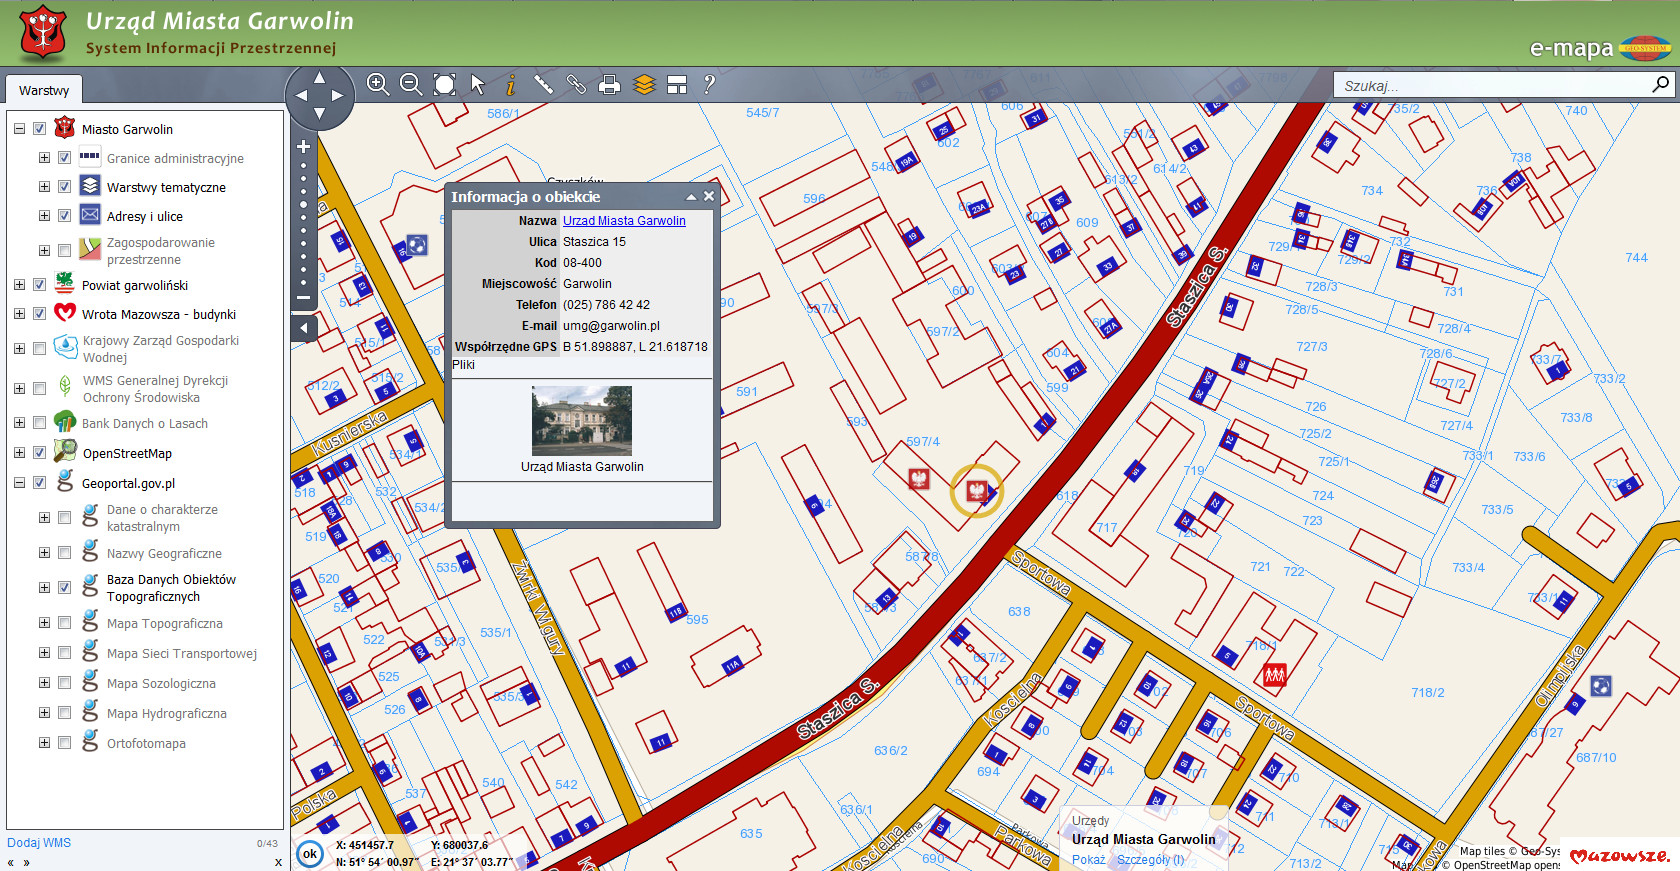Click the Dodaj WMS link
This screenshot has width=1680, height=871.
[39, 843]
